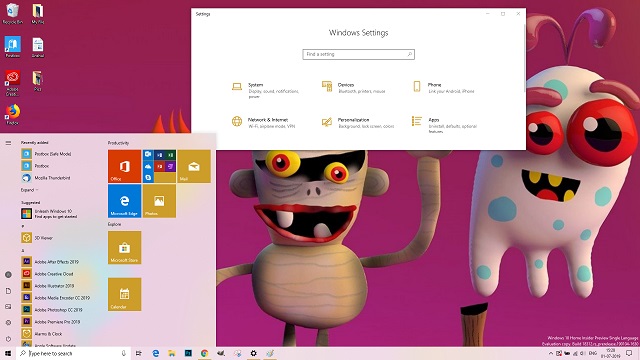The image size is (640, 360).
Task: Click the Windows Start button
Action: 8,353
